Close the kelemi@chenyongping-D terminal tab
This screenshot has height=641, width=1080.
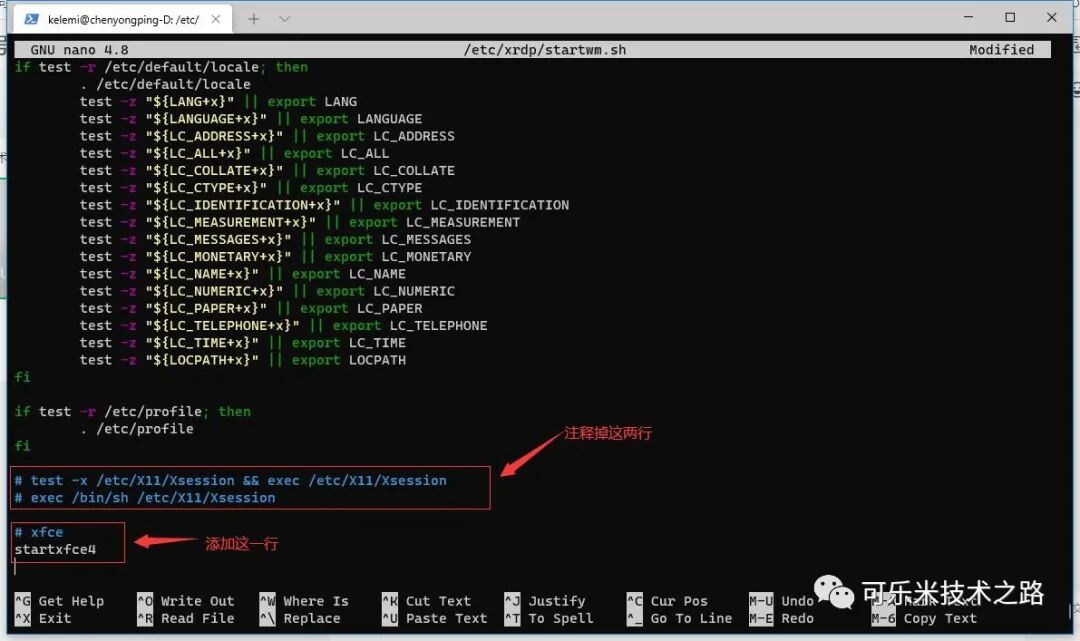(x=216, y=19)
